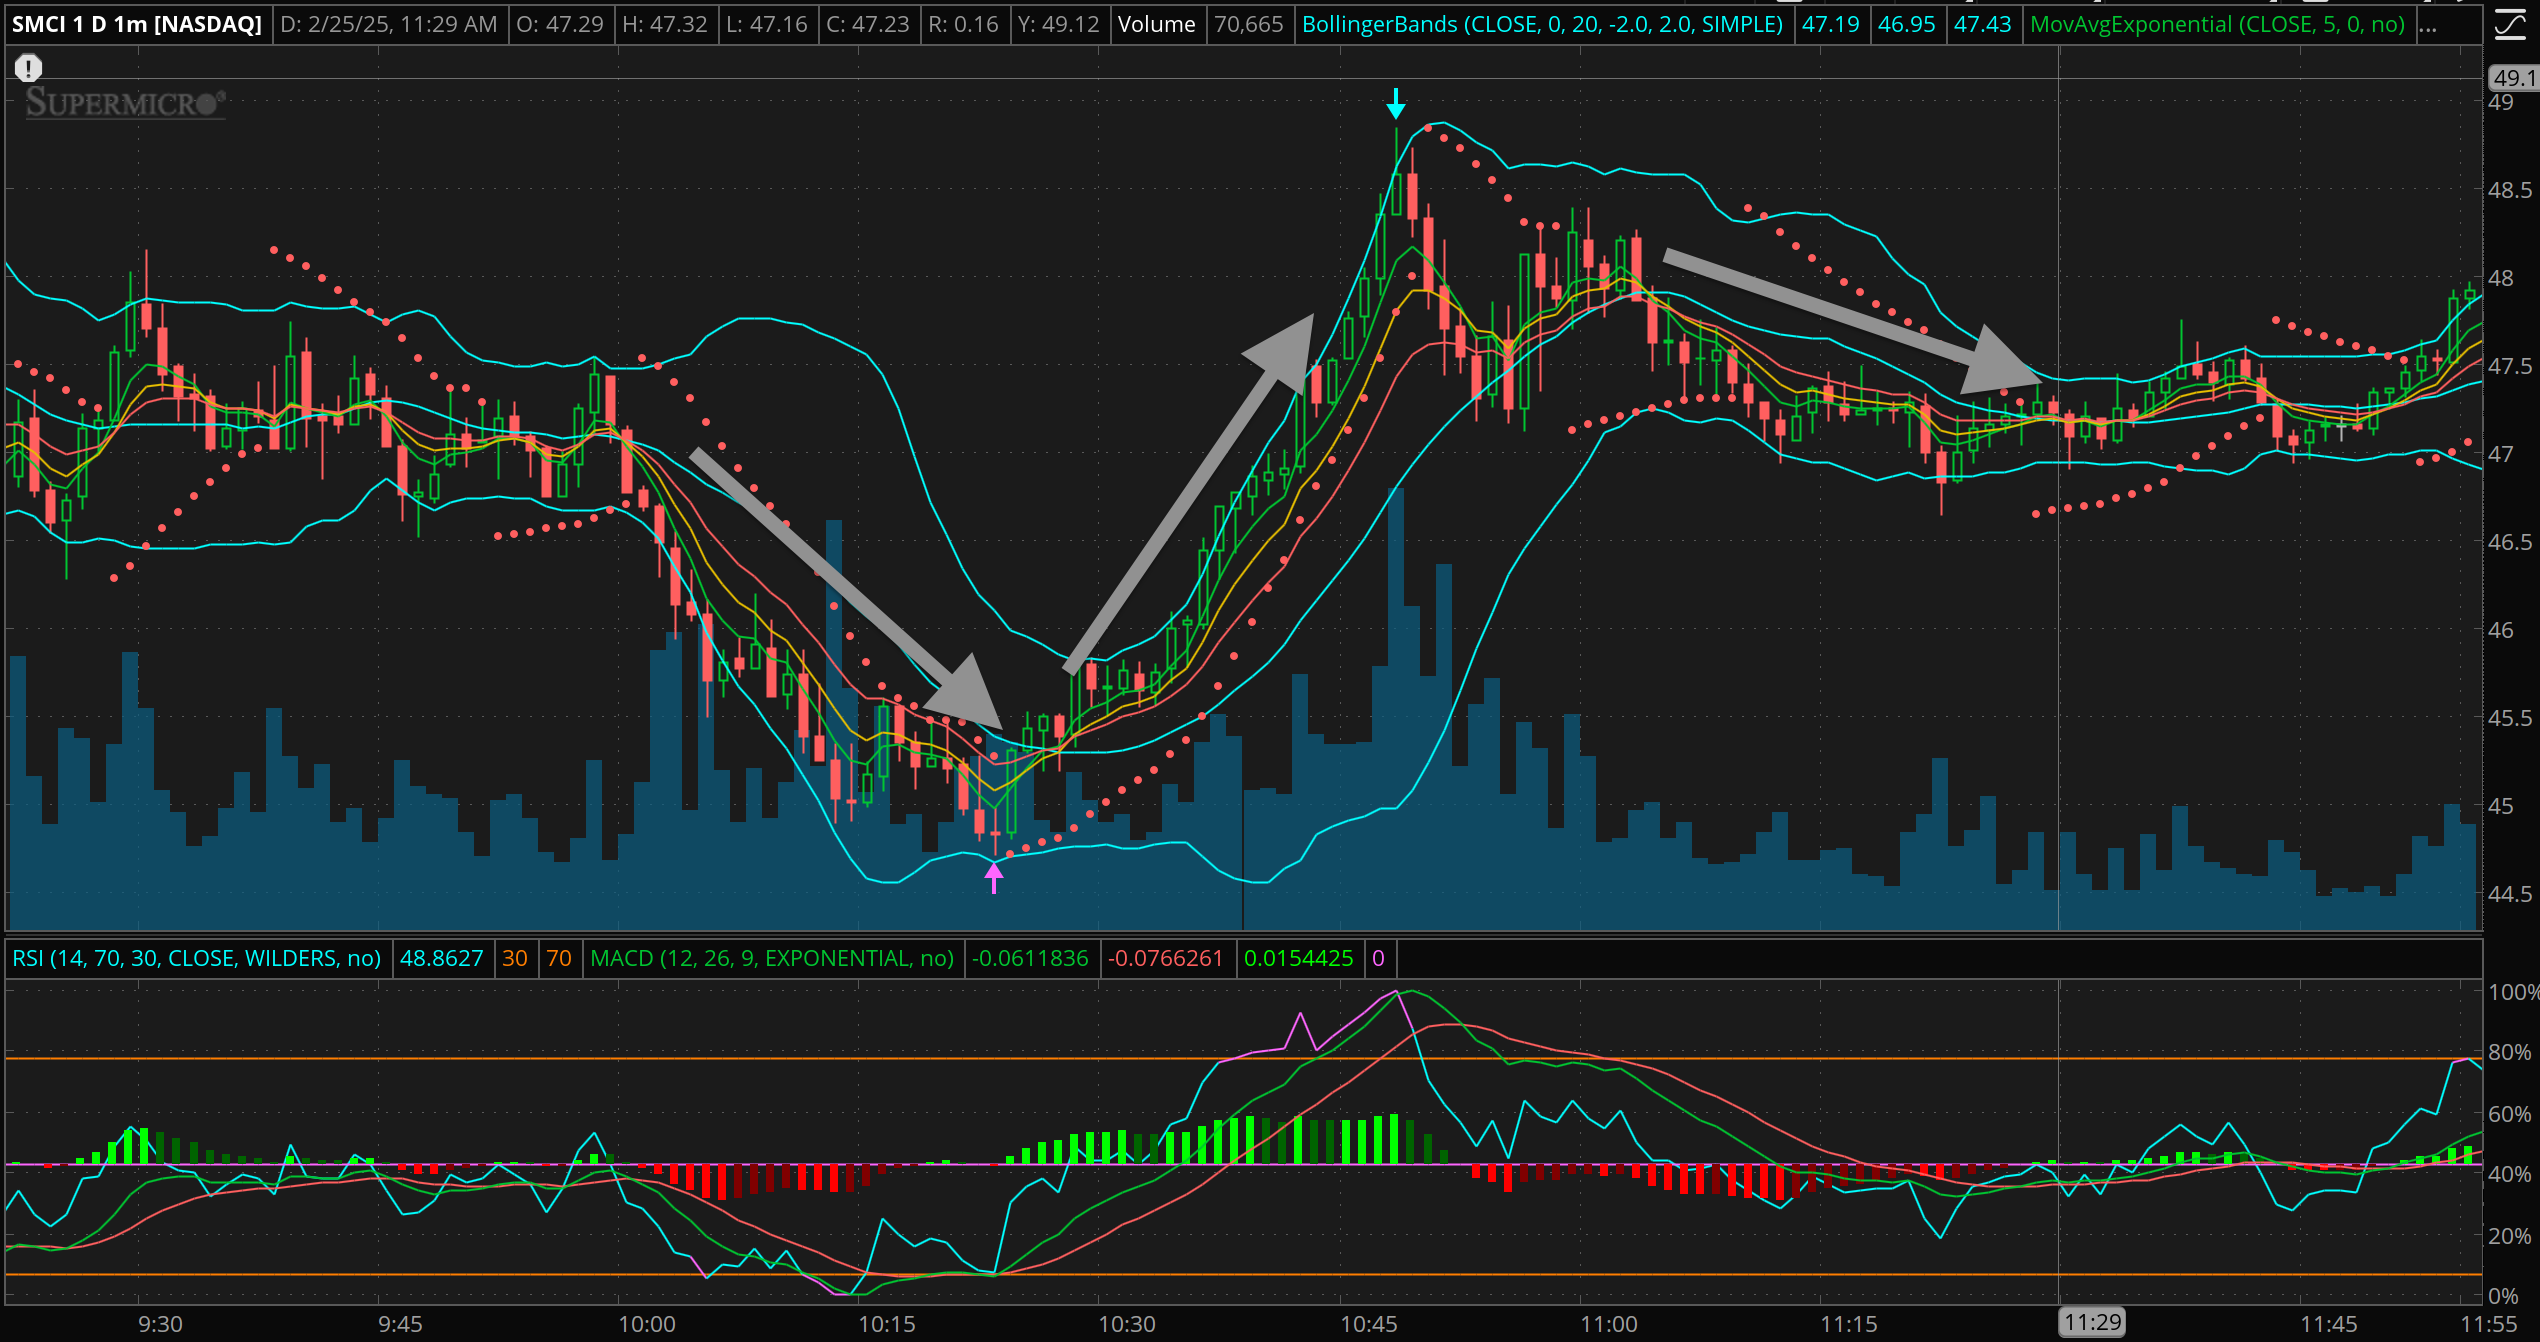Screen dimensions: 2540x1342
Task: Click the MovAvgExponential study label
Action: point(2217,24)
